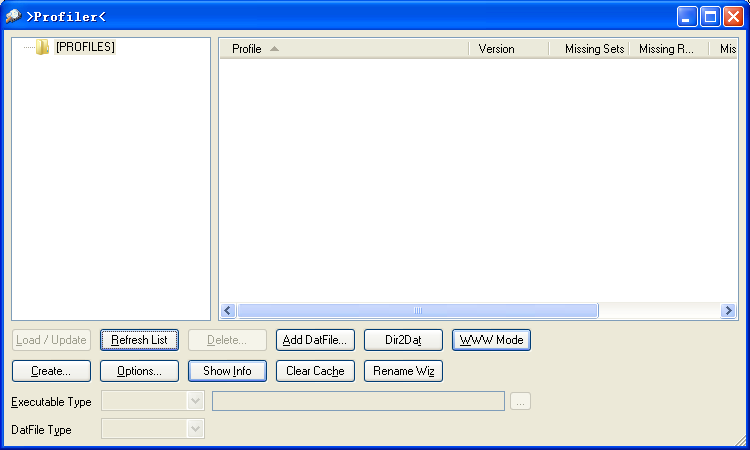
Task: Click the Create... button
Action: pos(51,371)
